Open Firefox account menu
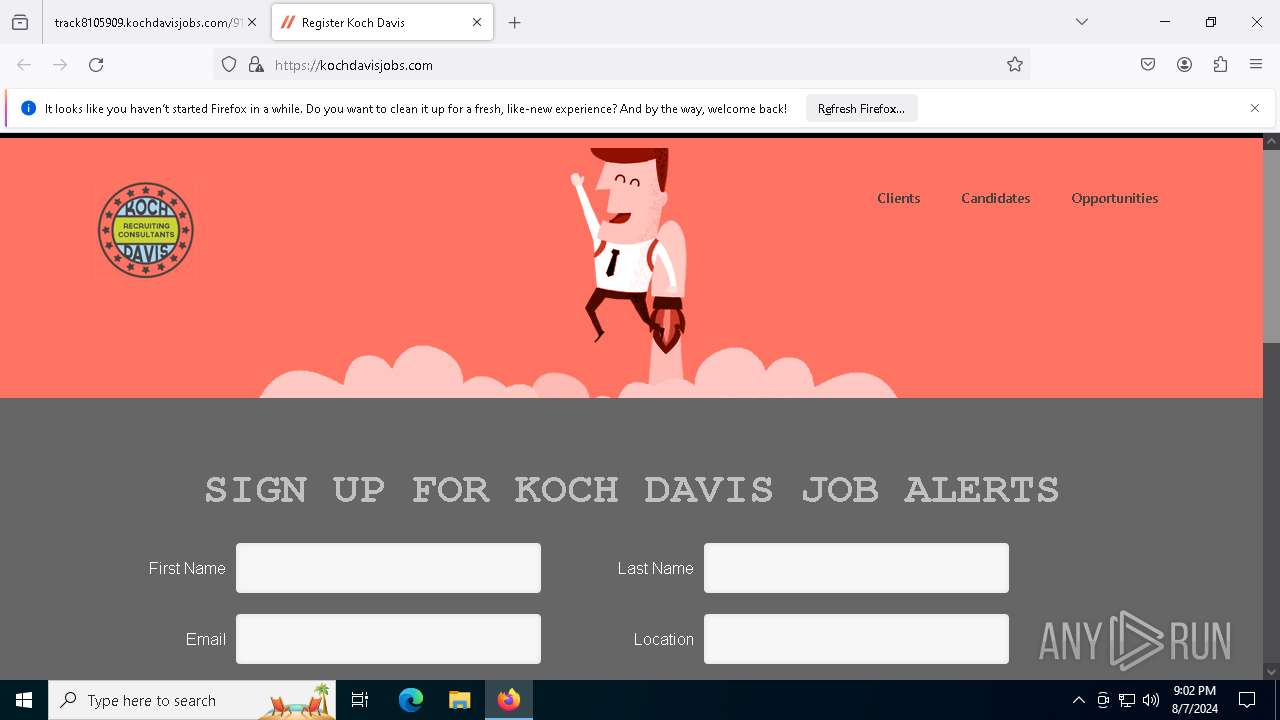Viewport: 1280px width, 720px height. (1184, 65)
